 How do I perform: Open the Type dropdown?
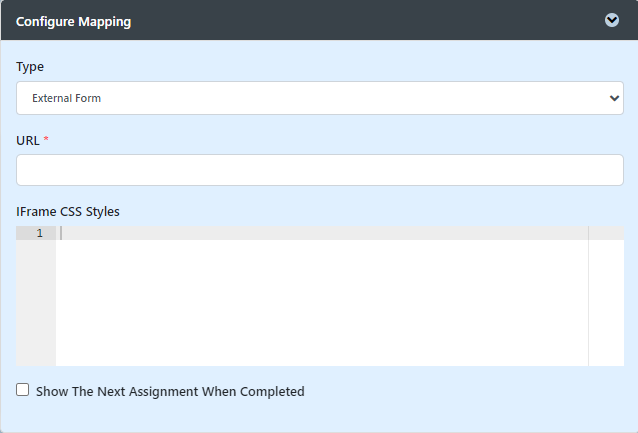pos(319,98)
